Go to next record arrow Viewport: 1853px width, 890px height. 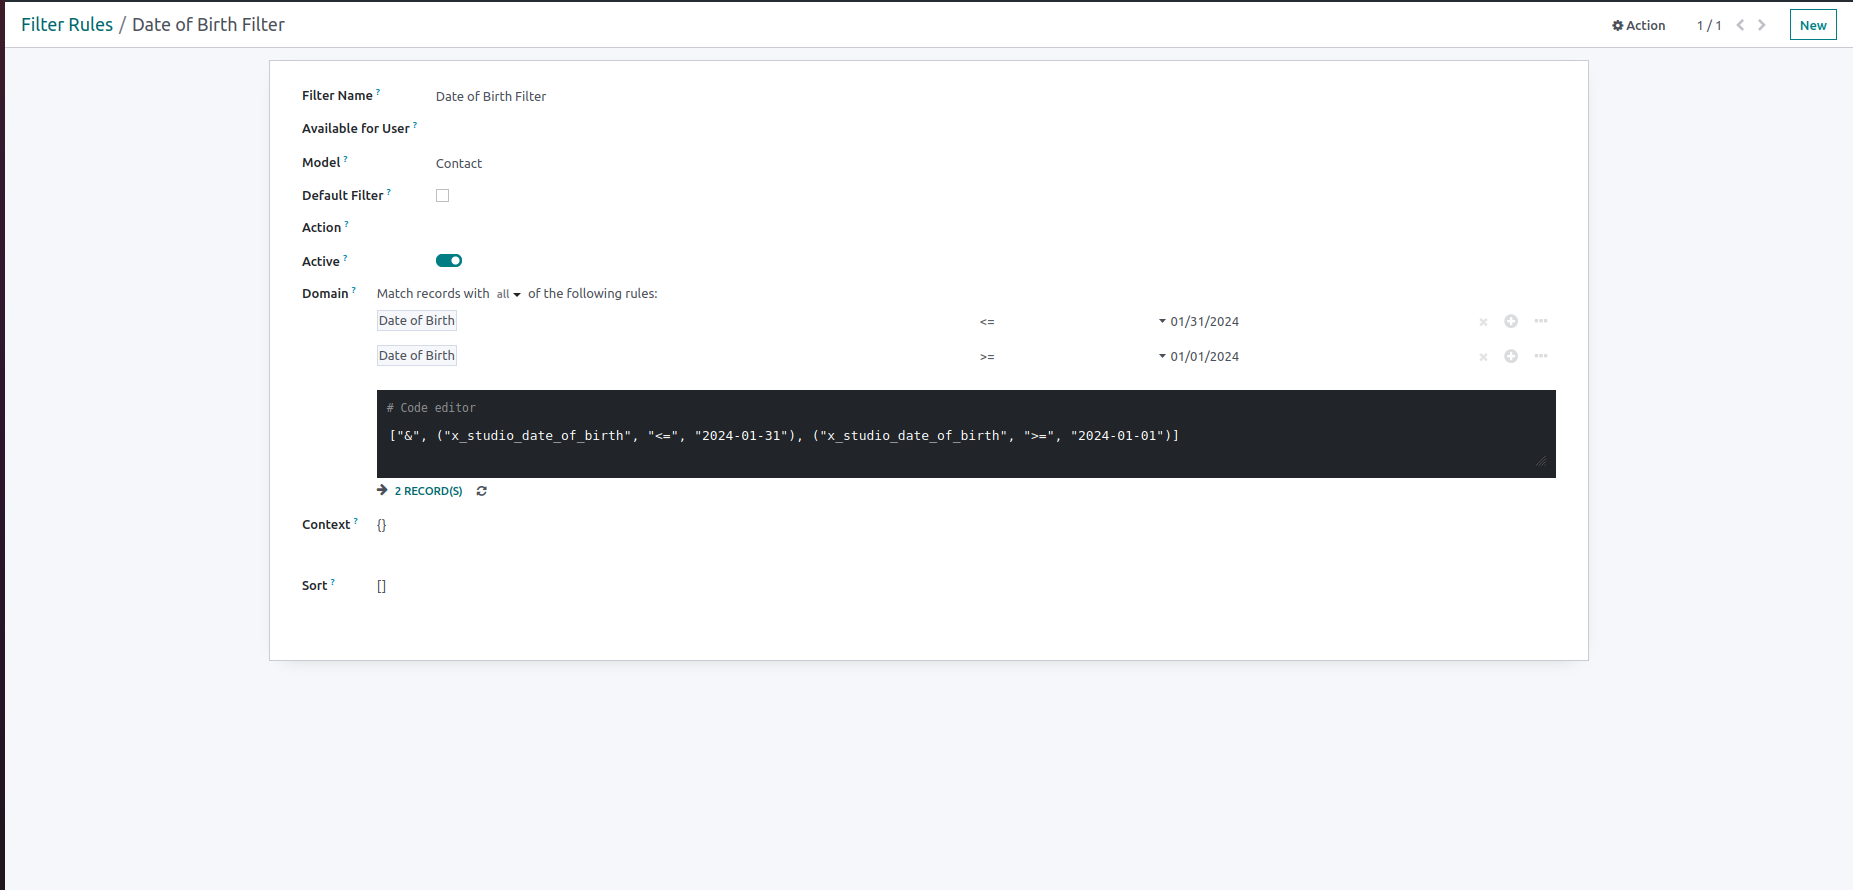tap(1762, 25)
